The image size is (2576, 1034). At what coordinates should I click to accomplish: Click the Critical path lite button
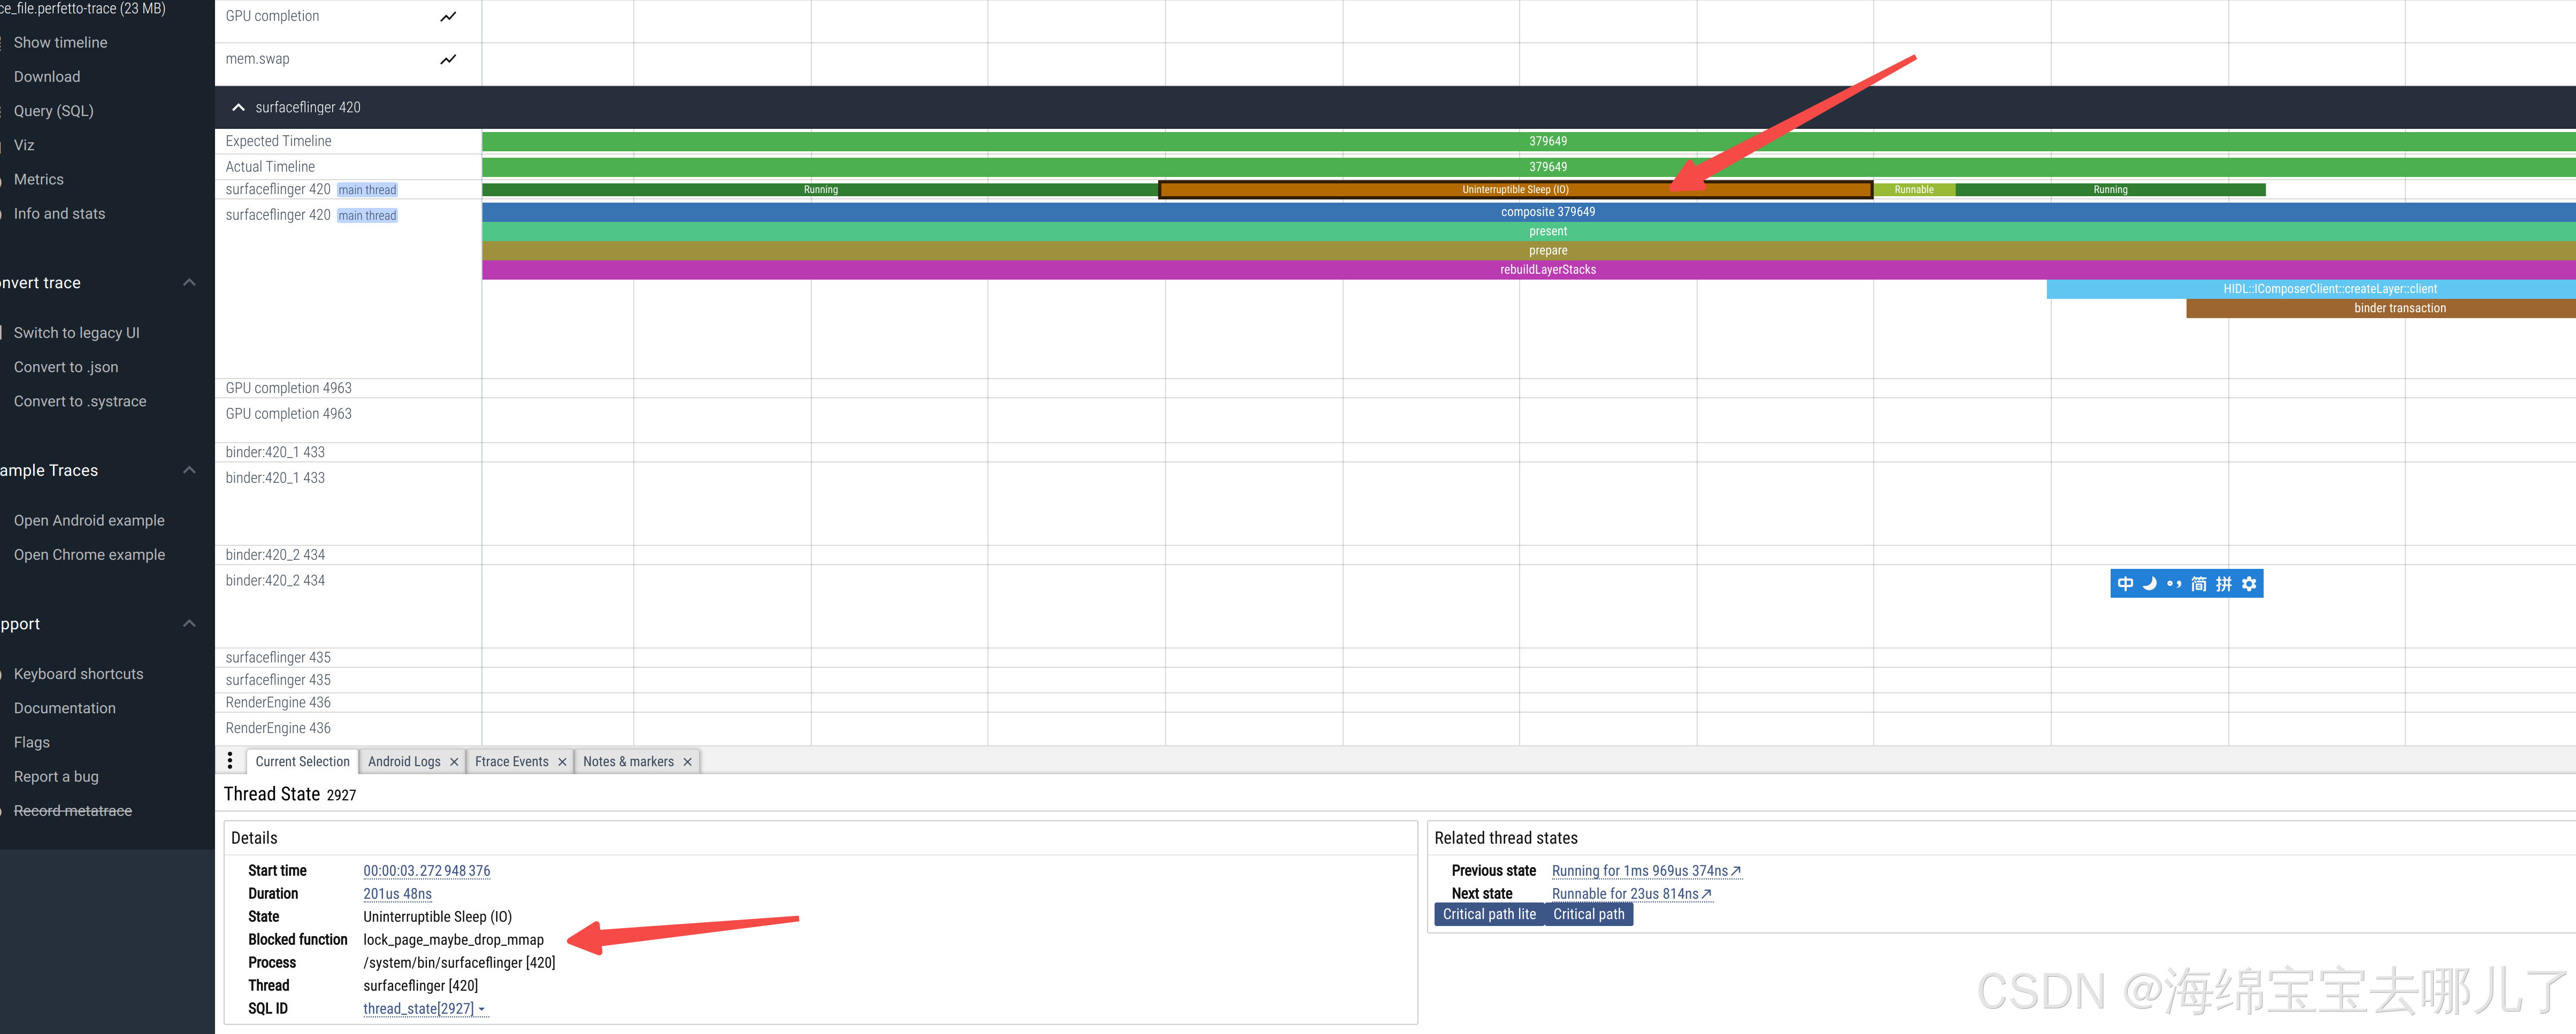point(1488,914)
